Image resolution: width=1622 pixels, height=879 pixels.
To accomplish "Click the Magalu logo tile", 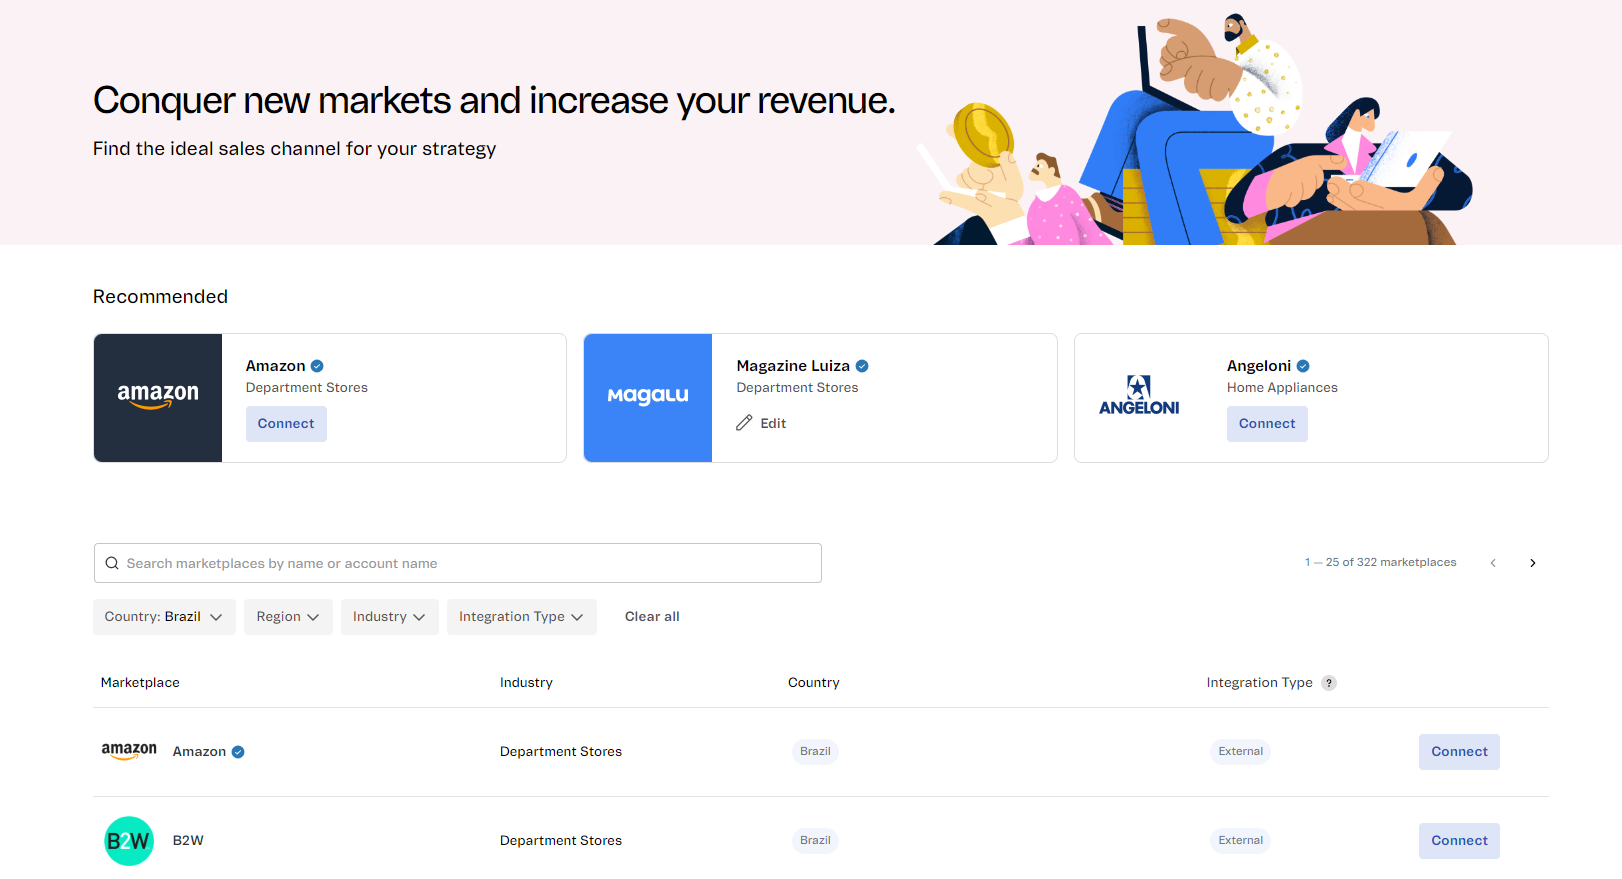I will click(x=648, y=397).
